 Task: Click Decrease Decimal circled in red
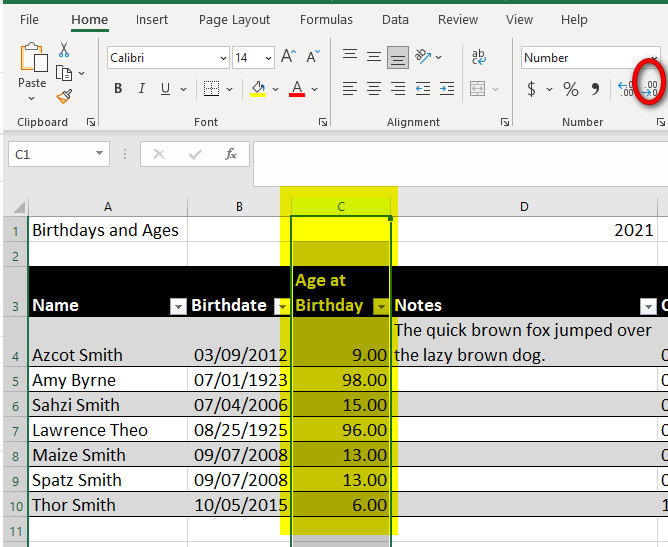(x=650, y=89)
